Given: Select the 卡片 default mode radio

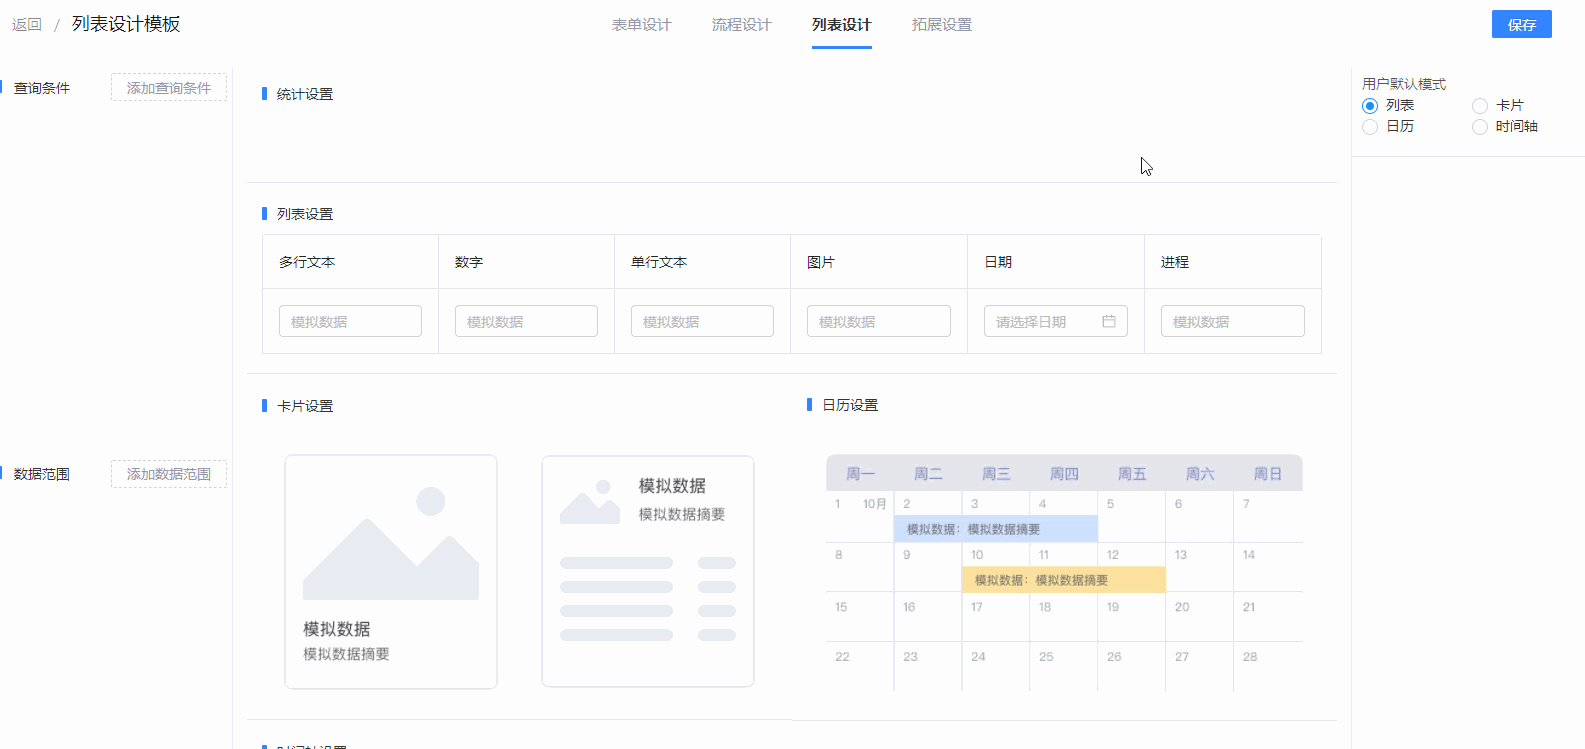Looking at the screenshot, I should (1480, 106).
